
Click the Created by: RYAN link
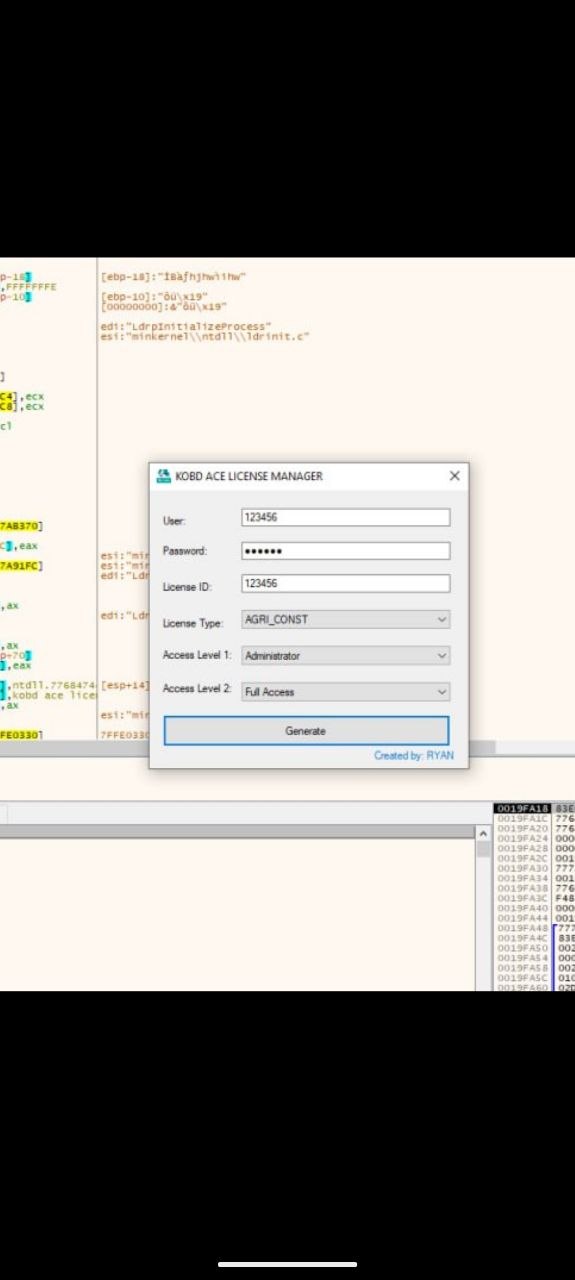tap(414, 755)
